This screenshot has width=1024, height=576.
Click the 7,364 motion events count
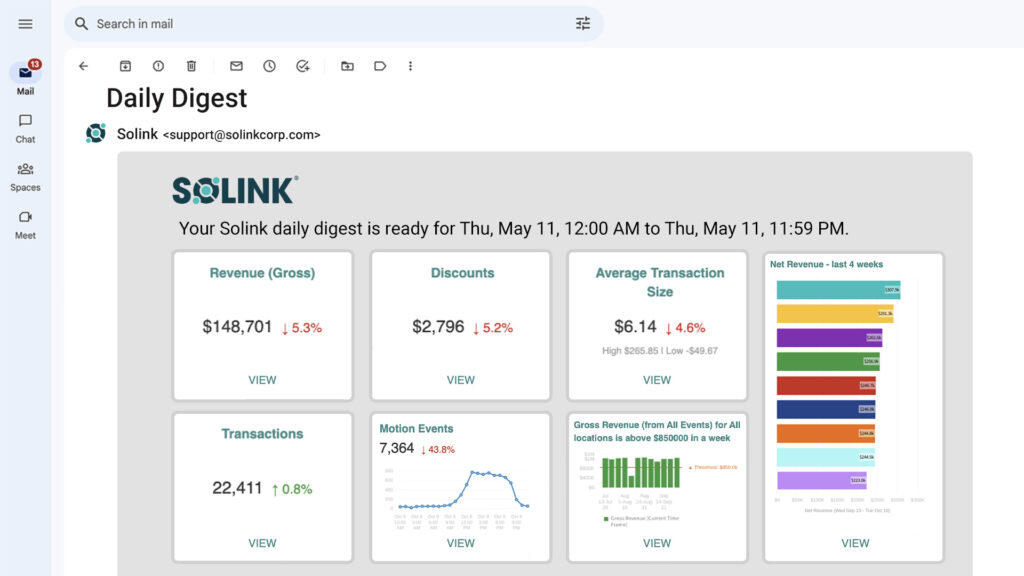396,448
